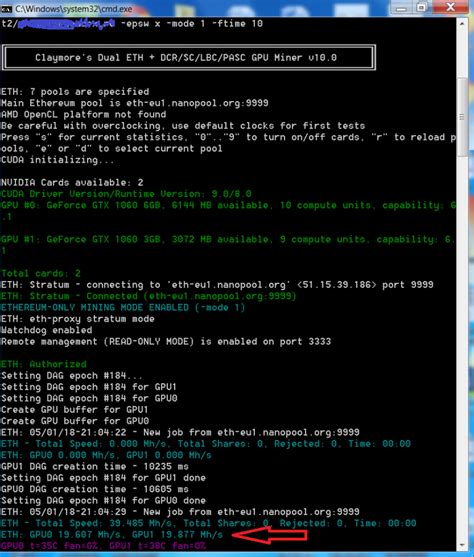Click 'Total cards: 2' line
Viewport: 474px width, 557px height.
pos(41,274)
